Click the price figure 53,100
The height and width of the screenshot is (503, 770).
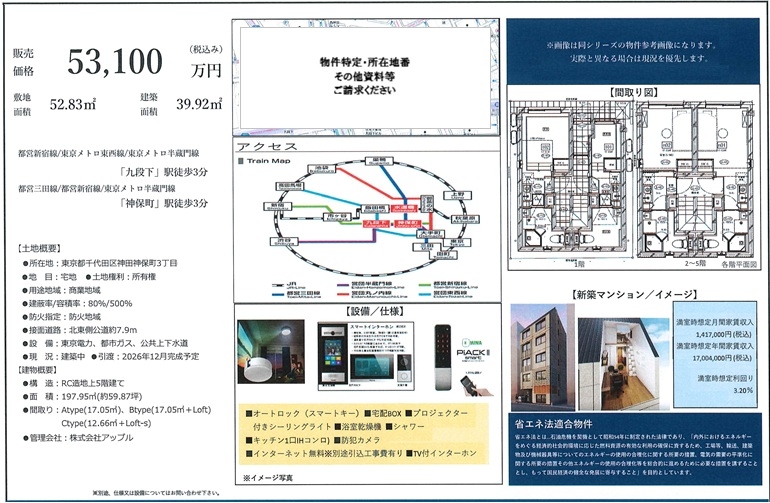[115, 62]
